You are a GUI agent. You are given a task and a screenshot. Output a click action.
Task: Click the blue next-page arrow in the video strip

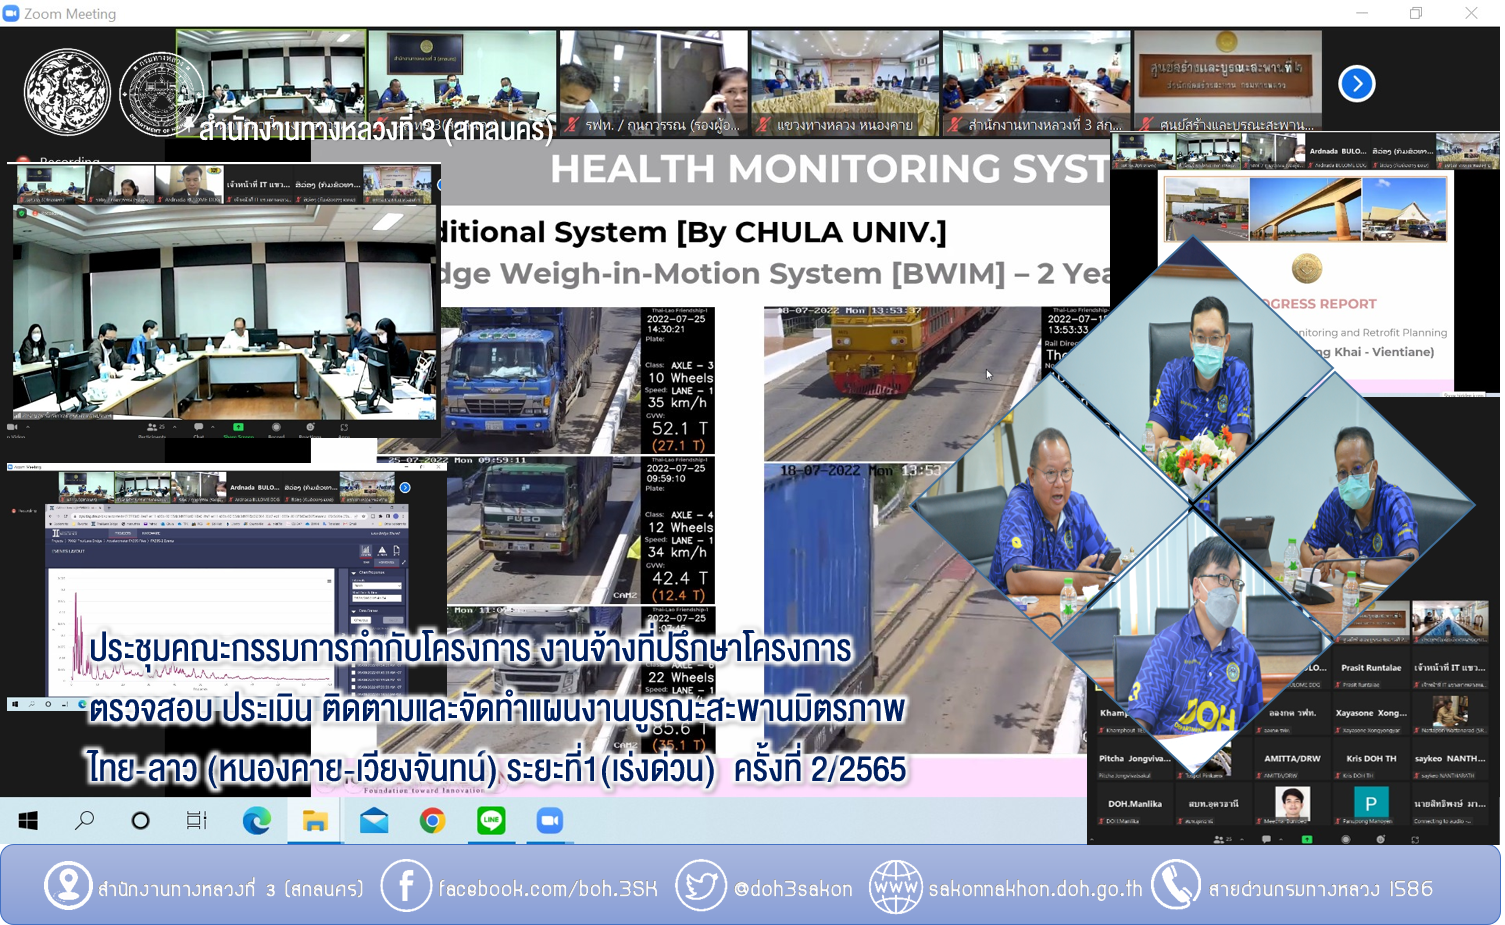click(x=1356, y=84)
